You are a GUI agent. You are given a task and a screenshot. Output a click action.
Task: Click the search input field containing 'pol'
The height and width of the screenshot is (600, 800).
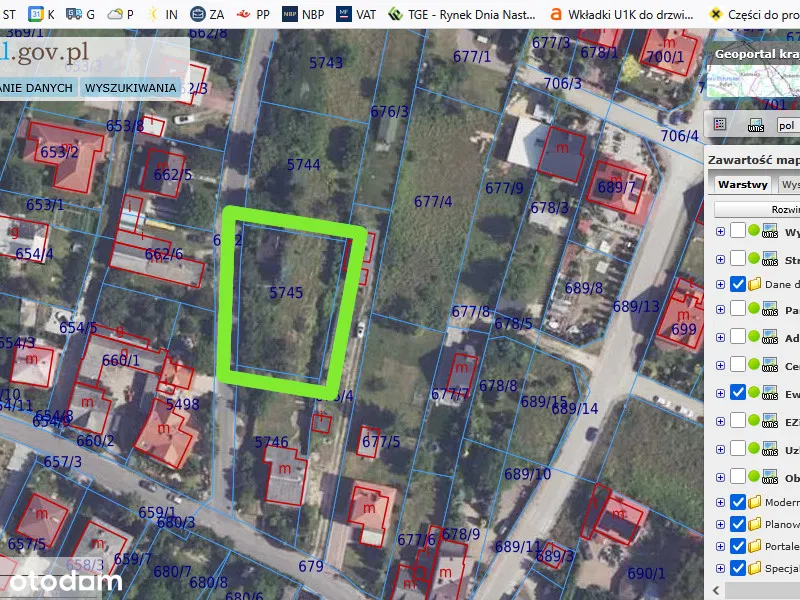(x=786, y=126)
